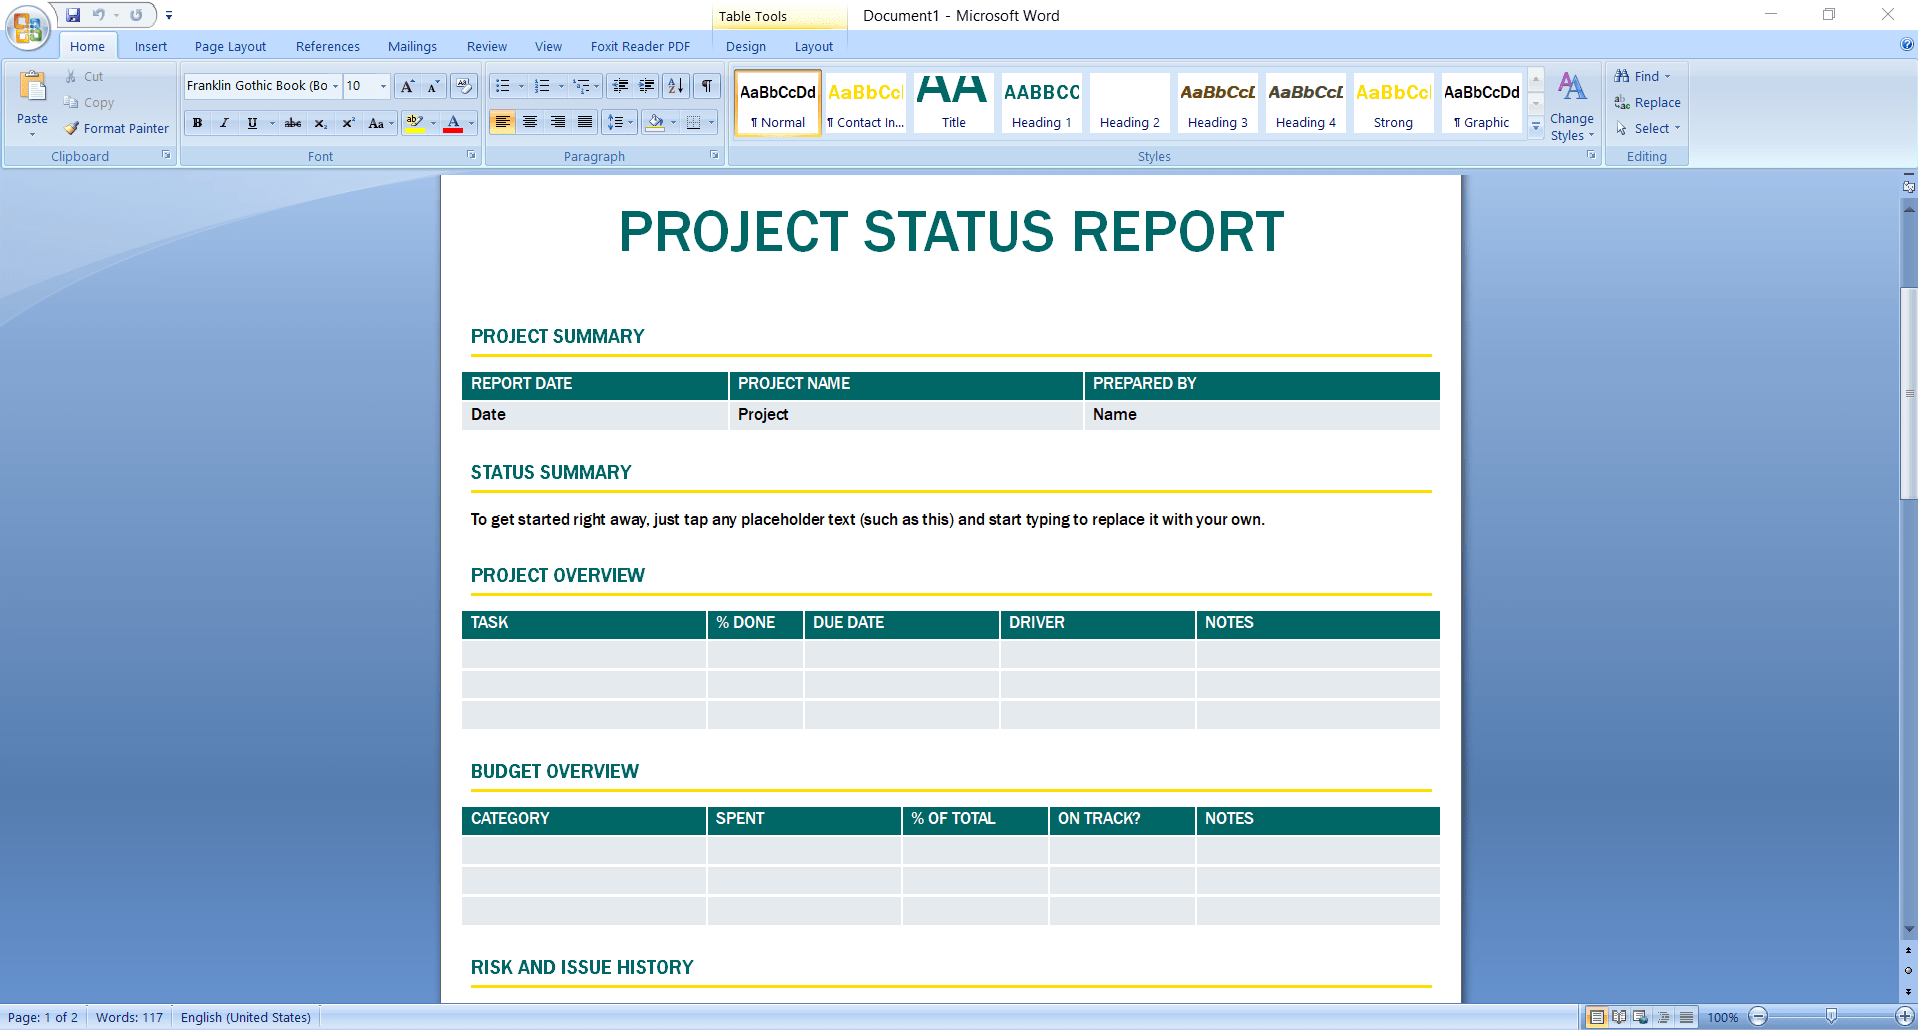This screenshot has height=1030, width=1918.
Task: Apply strikethrough to text
Action: tap(292, 123)
